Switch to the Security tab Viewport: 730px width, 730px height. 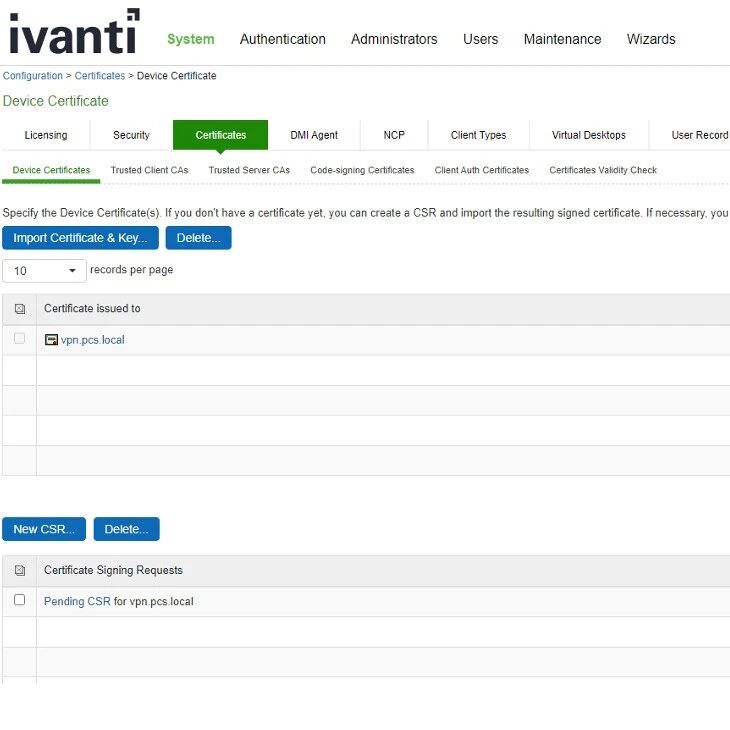(x=131, y=135)
